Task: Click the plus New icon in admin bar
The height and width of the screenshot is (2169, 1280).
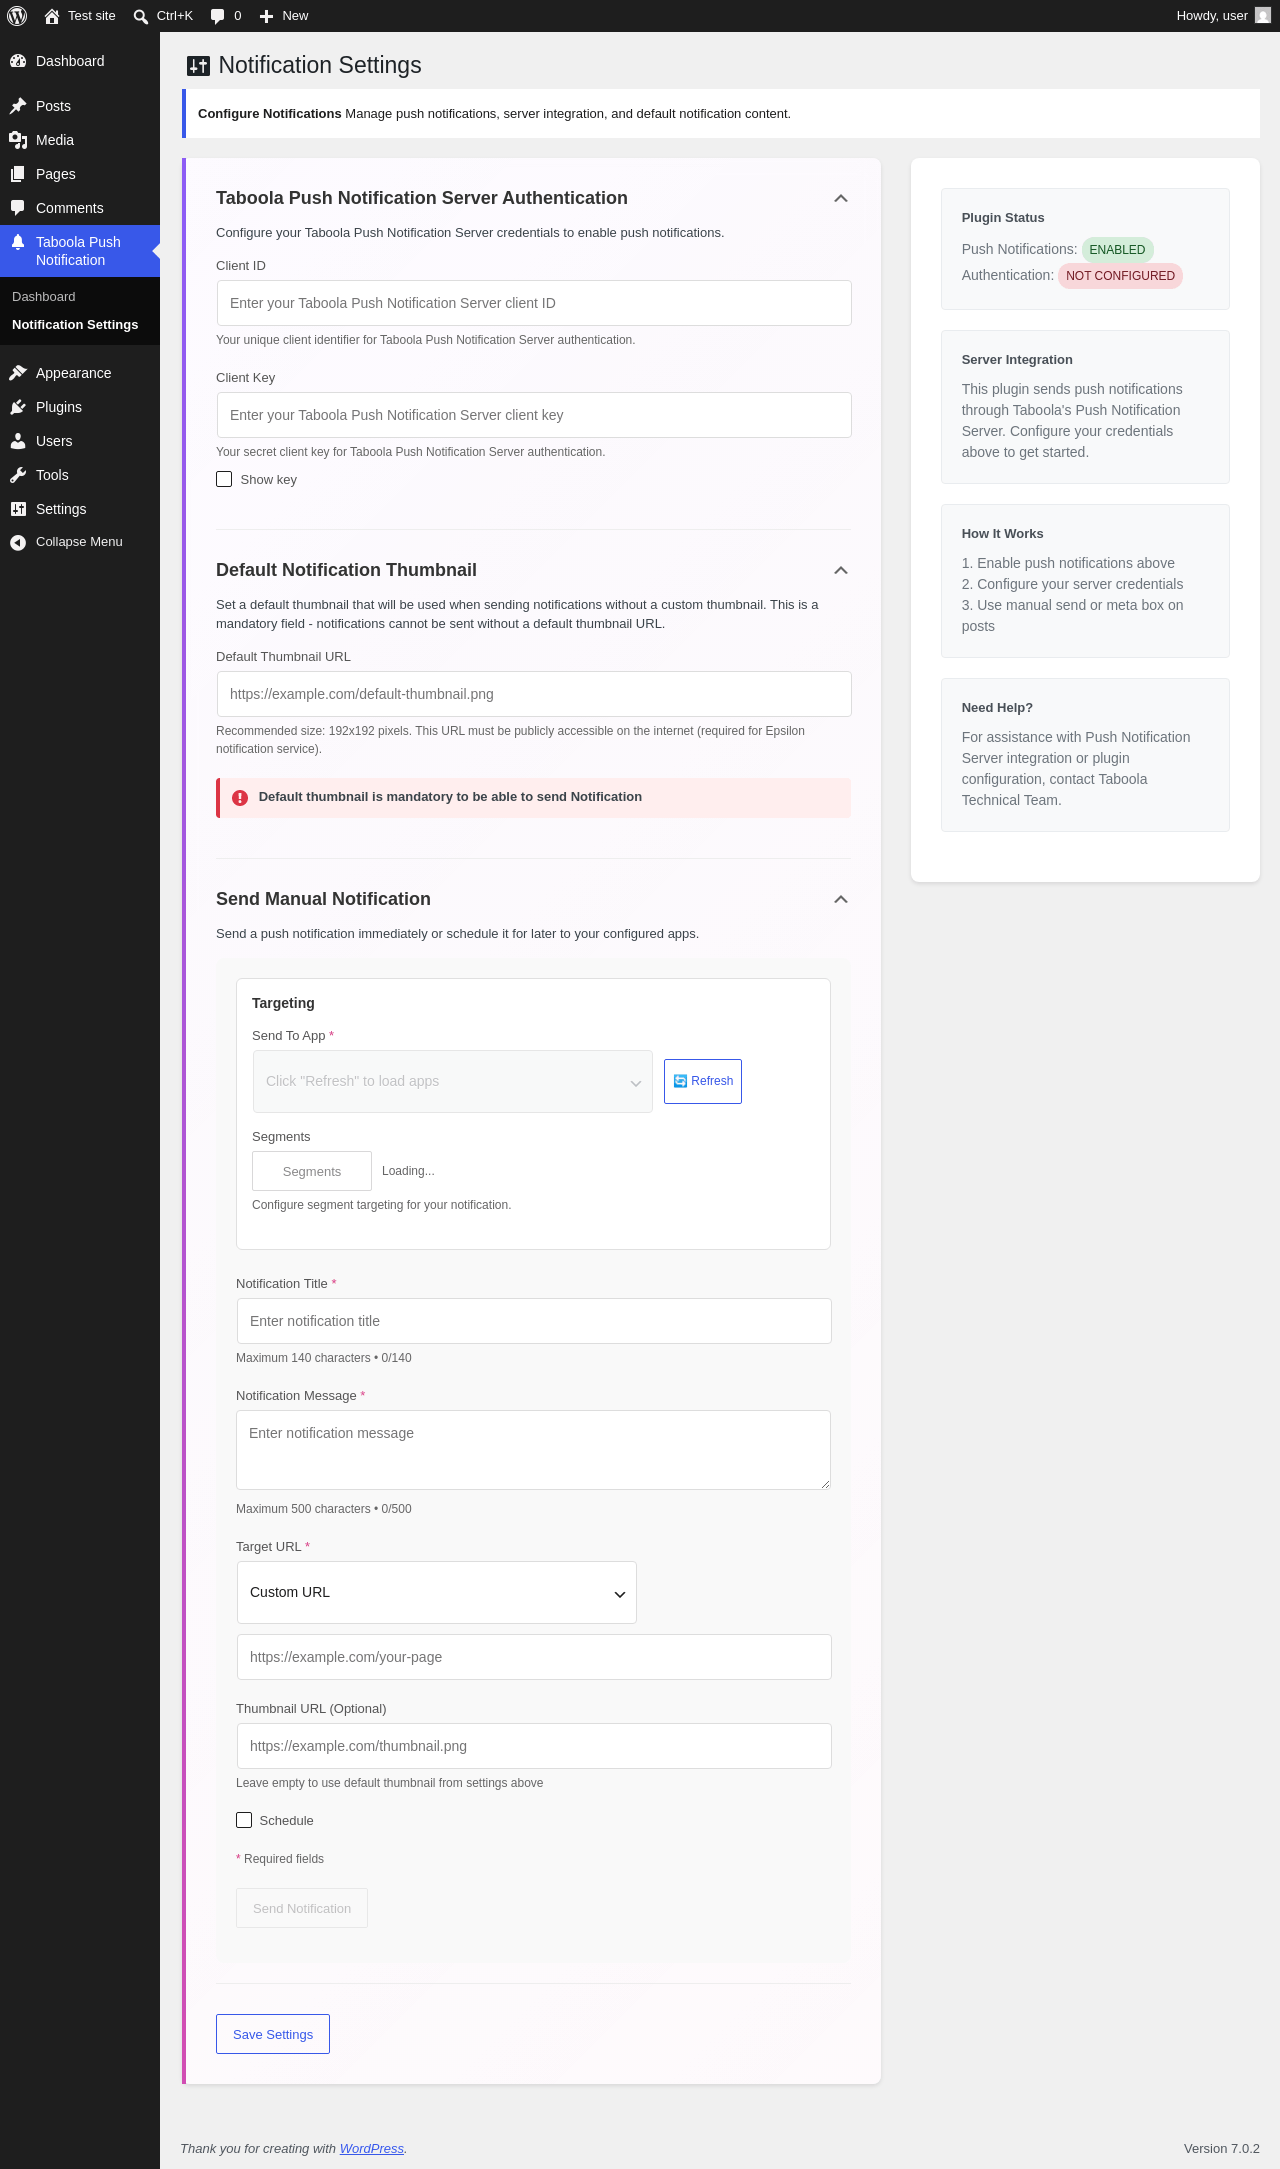Action: click(x=266, y=16)
